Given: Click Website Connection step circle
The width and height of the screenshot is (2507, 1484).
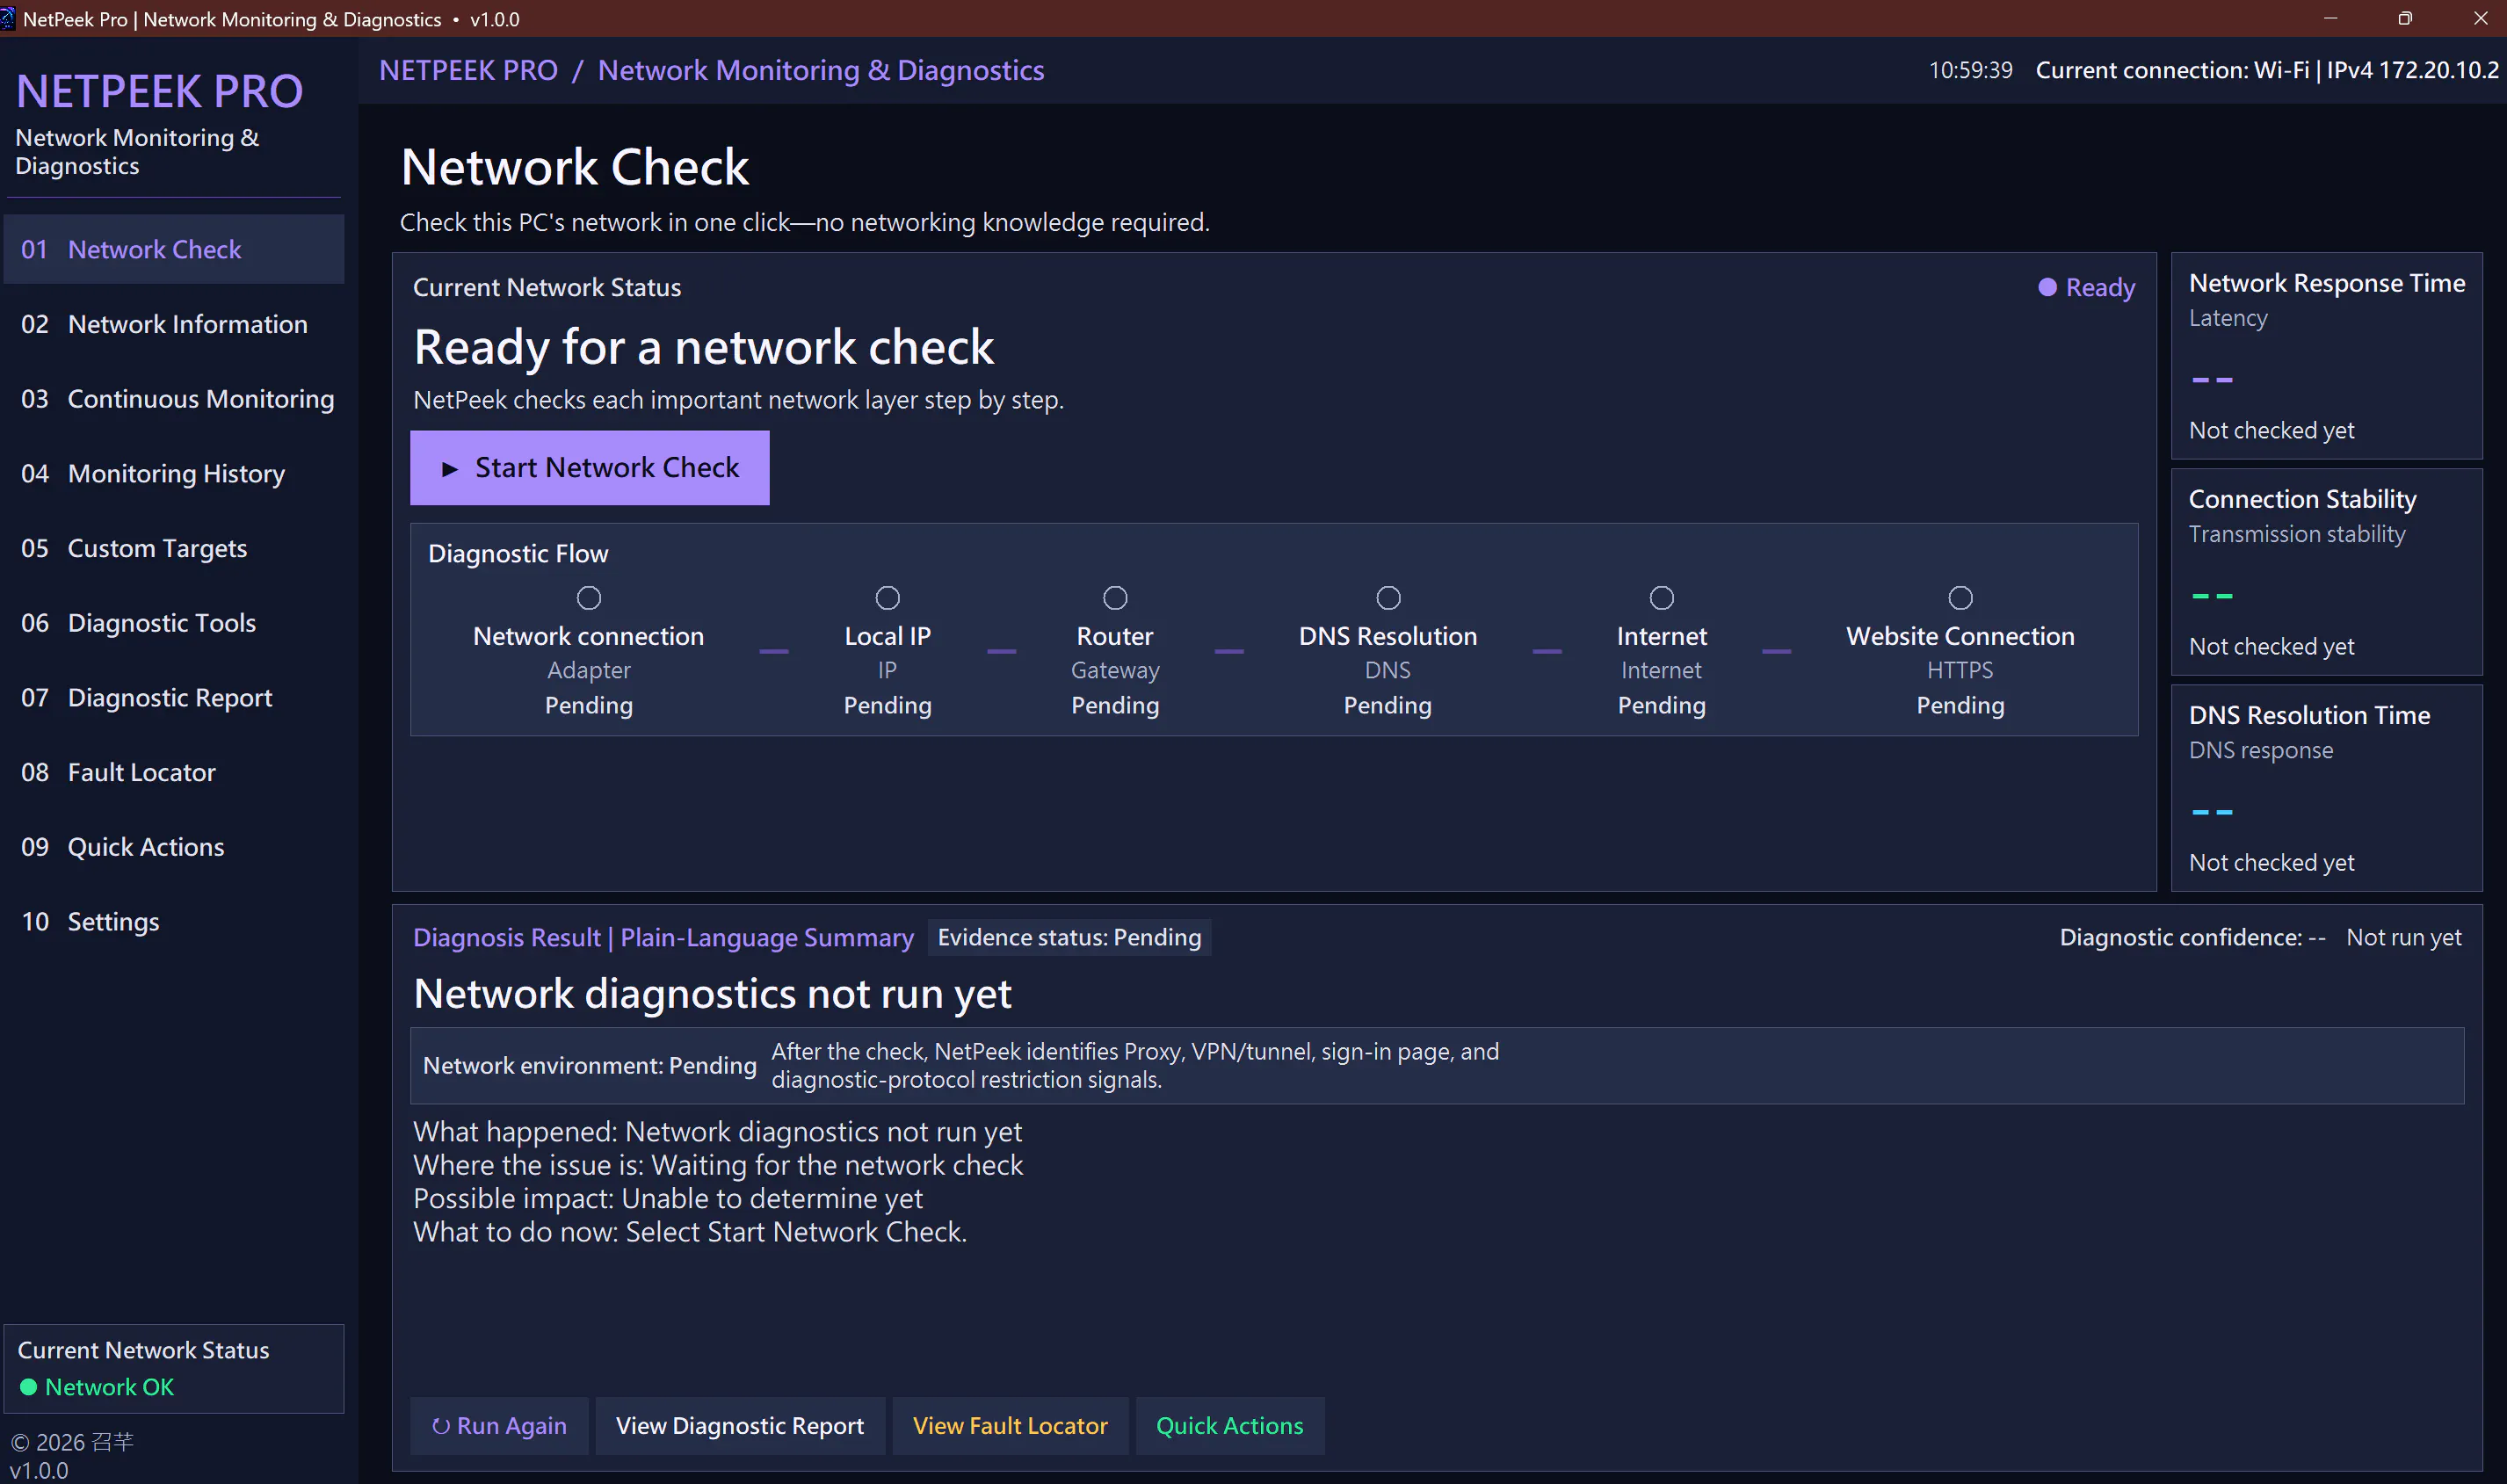Looking at the screenshot, I should pyautogui.click(x=1960, y=598).
